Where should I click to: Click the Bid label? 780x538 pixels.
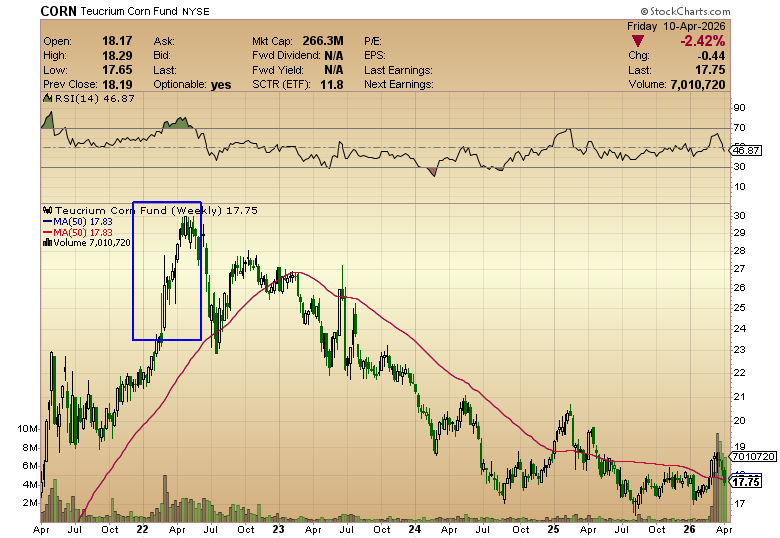point(162,55)
